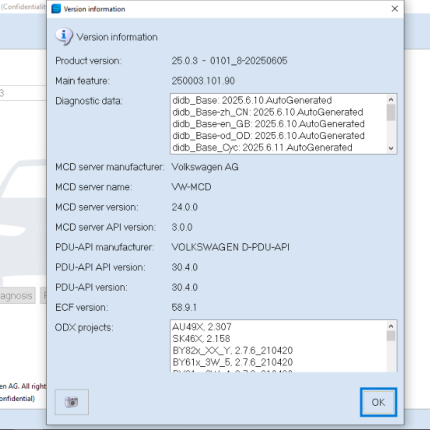This screenshot has width=430, height=430.
Task: Click the VOLKSWAGEN D-PDU-API value
Action: (x=230, y=247)
